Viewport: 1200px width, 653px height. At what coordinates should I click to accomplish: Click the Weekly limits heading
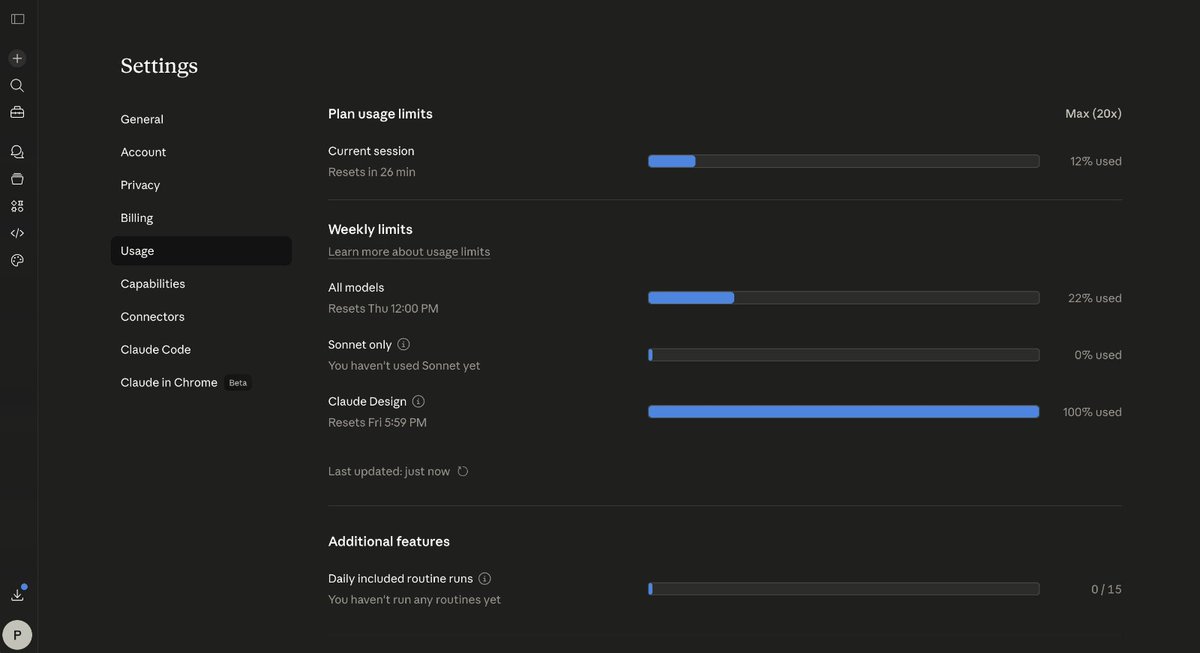[370, 229]
